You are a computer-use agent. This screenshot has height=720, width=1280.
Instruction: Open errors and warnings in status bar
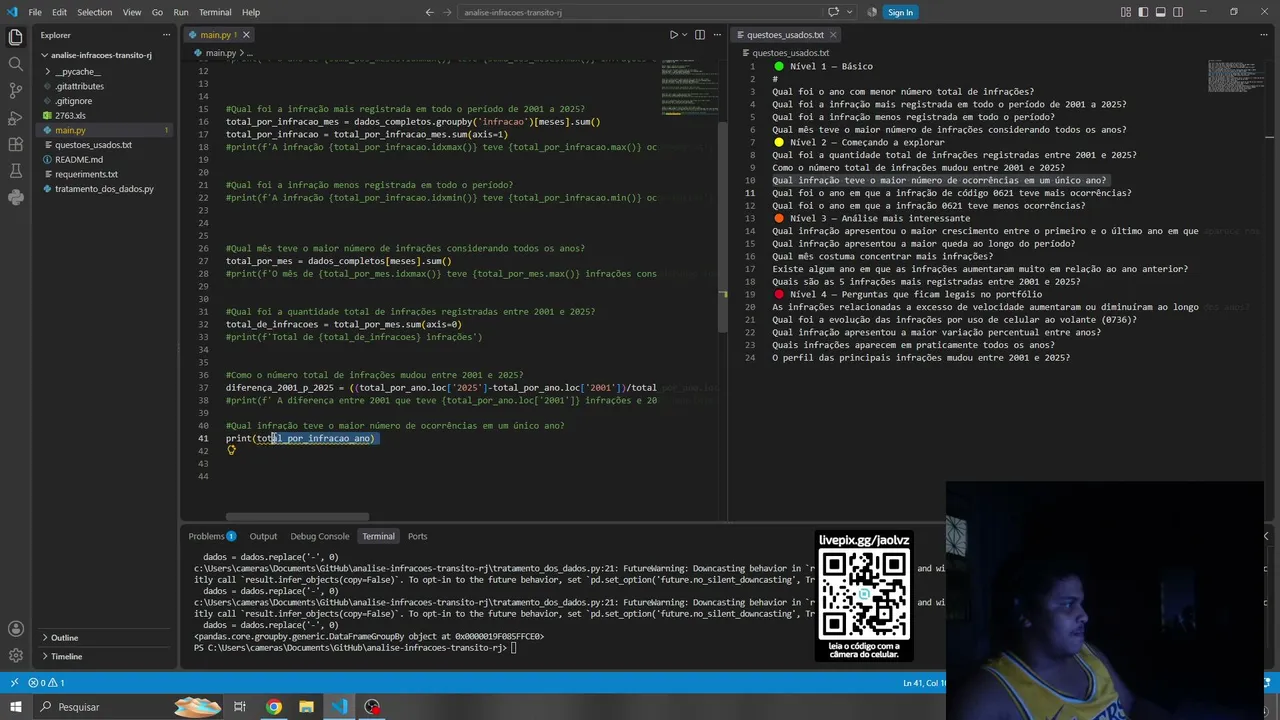click(46, 682)
